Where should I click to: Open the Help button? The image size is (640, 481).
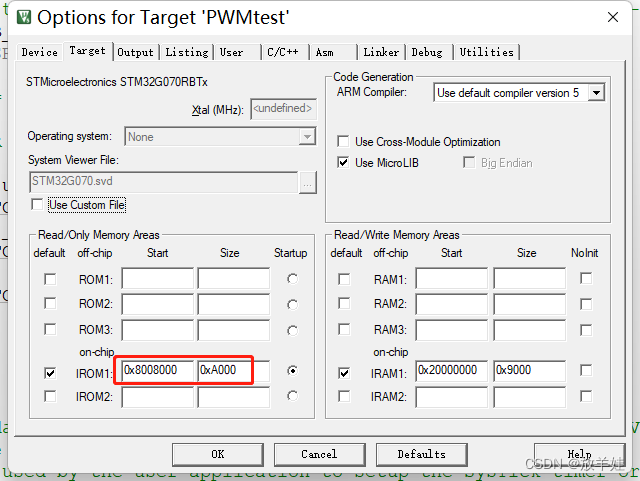[x=579, y=454]
